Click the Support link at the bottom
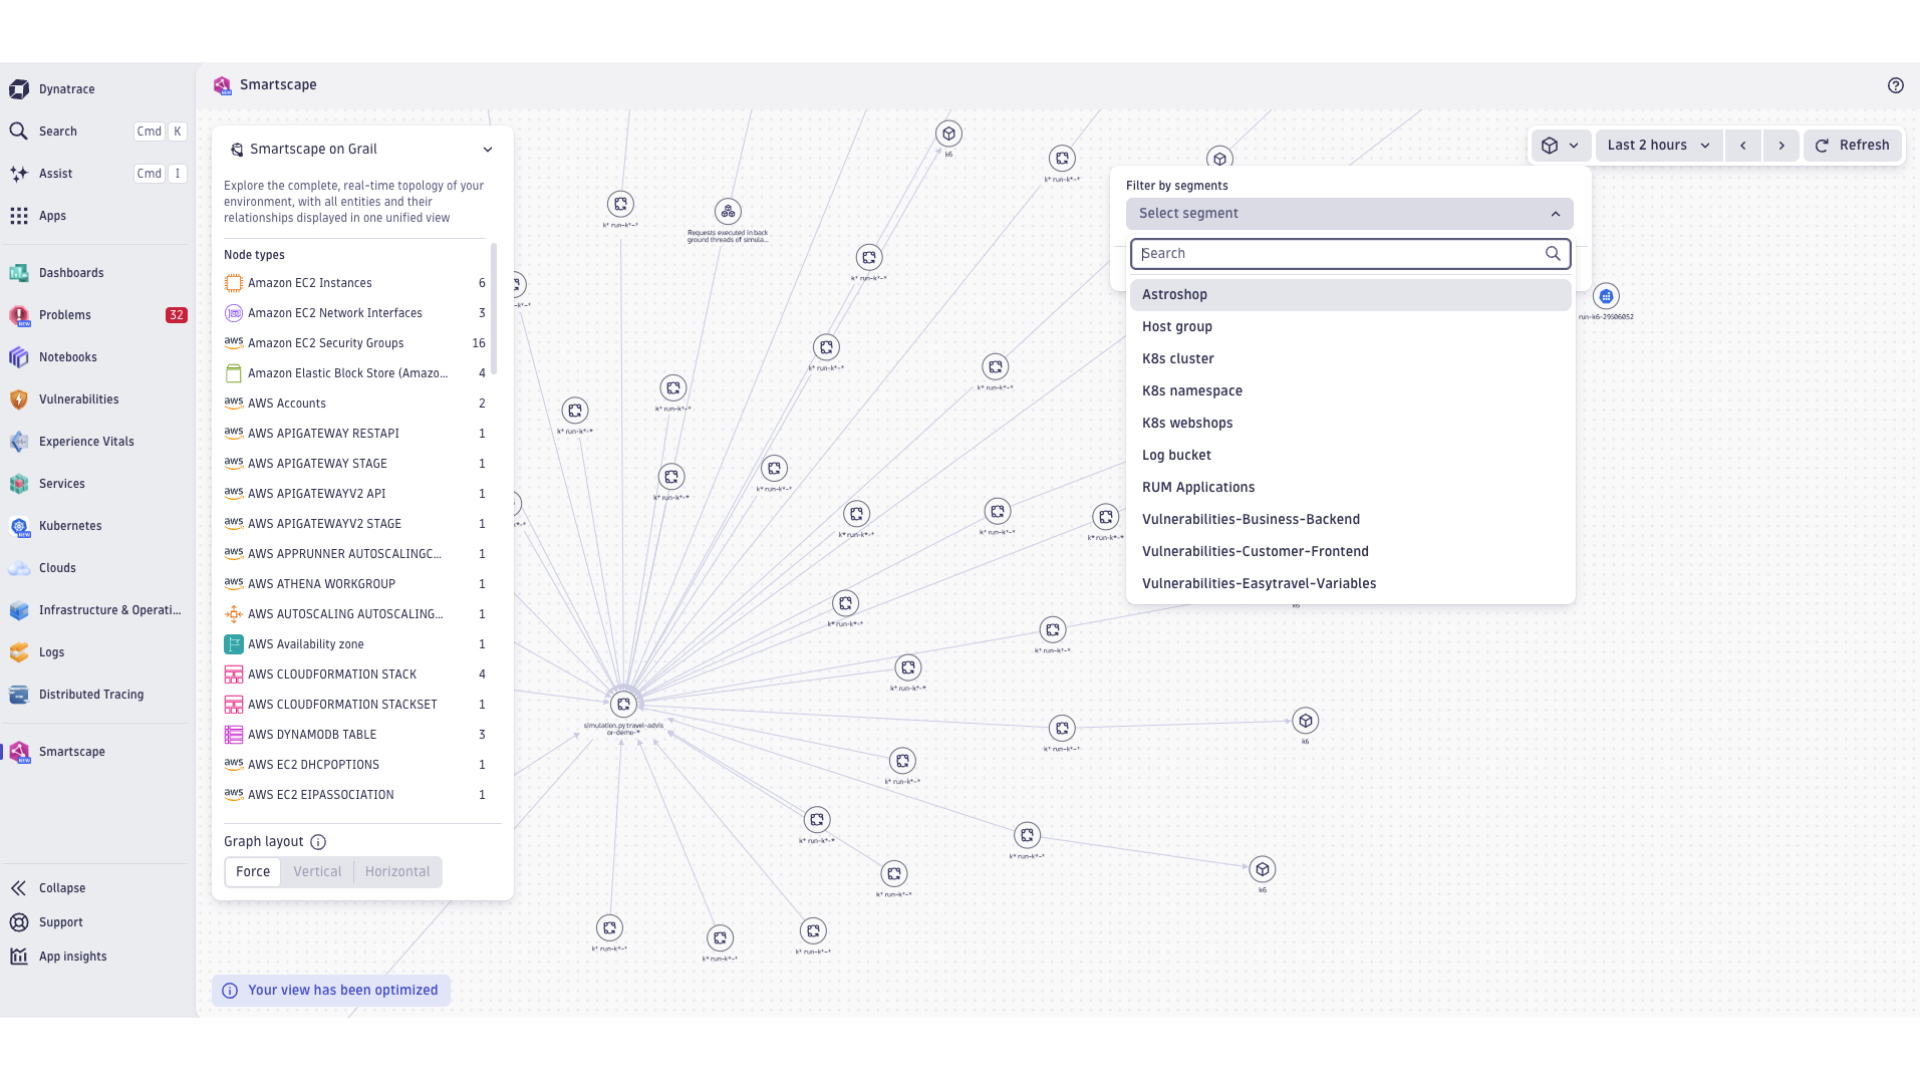This screenshot has width=1920, height=1080. coord(61,922)
